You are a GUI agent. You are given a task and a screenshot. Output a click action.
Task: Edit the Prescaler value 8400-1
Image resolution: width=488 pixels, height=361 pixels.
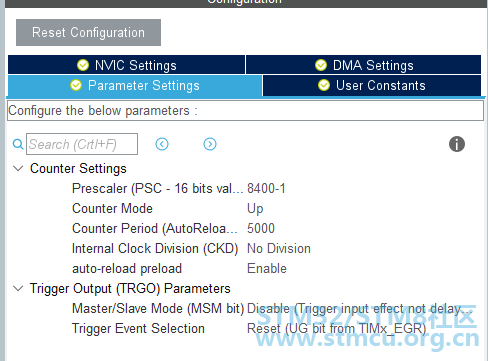tap(266, 189)
